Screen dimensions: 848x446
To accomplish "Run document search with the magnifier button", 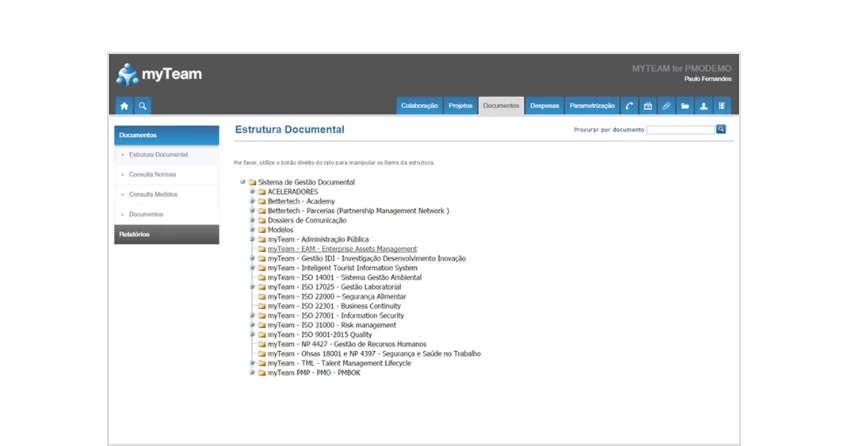I will pos(721,129).
